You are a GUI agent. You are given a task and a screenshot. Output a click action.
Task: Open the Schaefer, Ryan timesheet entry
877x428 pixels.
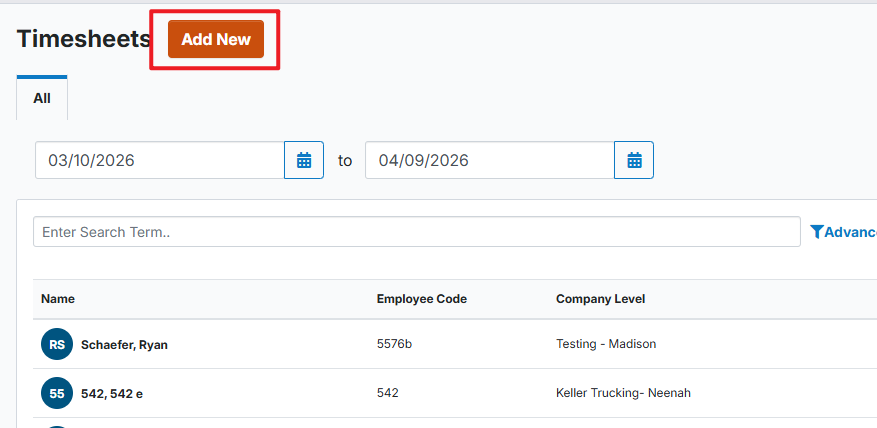click(x=124, y=344)
